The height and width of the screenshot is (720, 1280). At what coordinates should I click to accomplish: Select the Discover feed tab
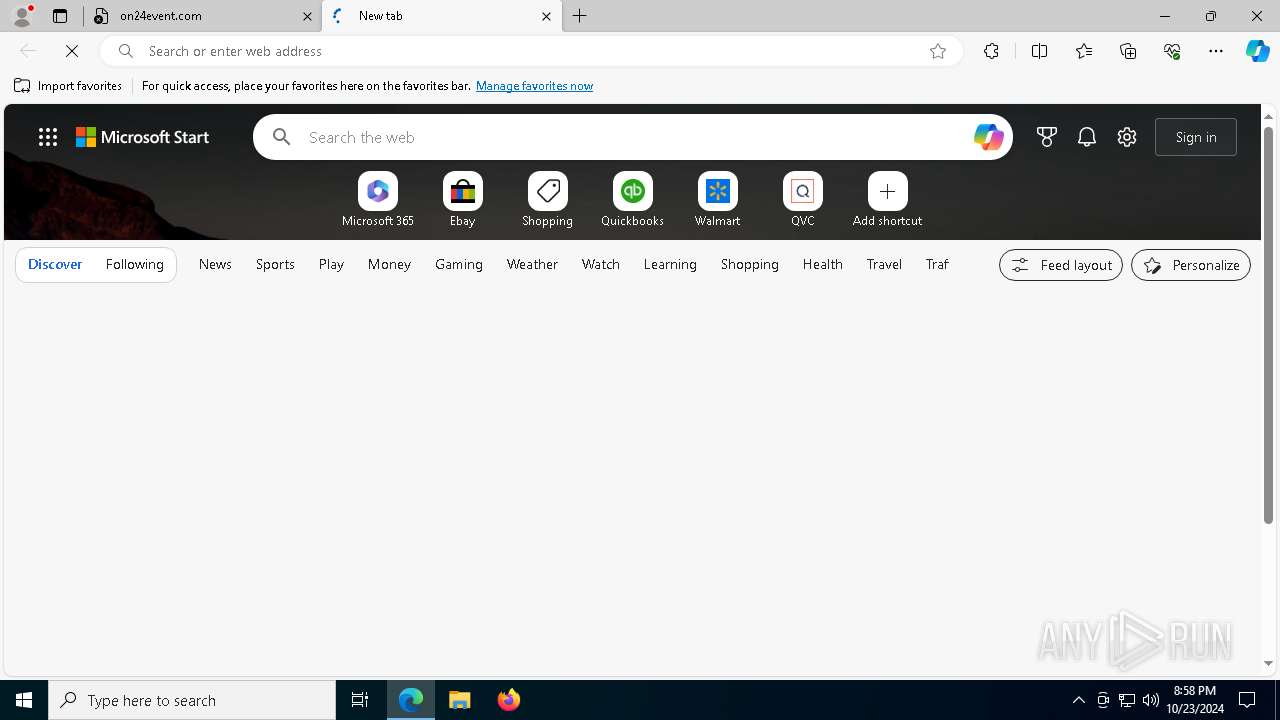pyautogui.click(x=55, y=264)
